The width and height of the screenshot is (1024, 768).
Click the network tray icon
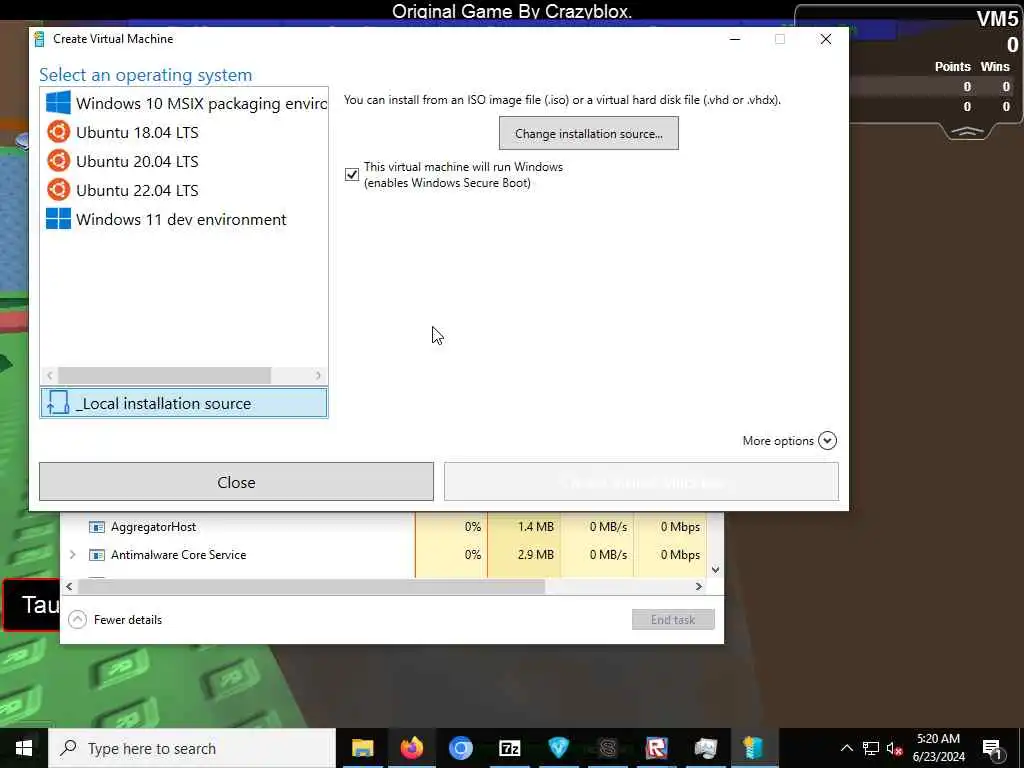click(871, 748)
